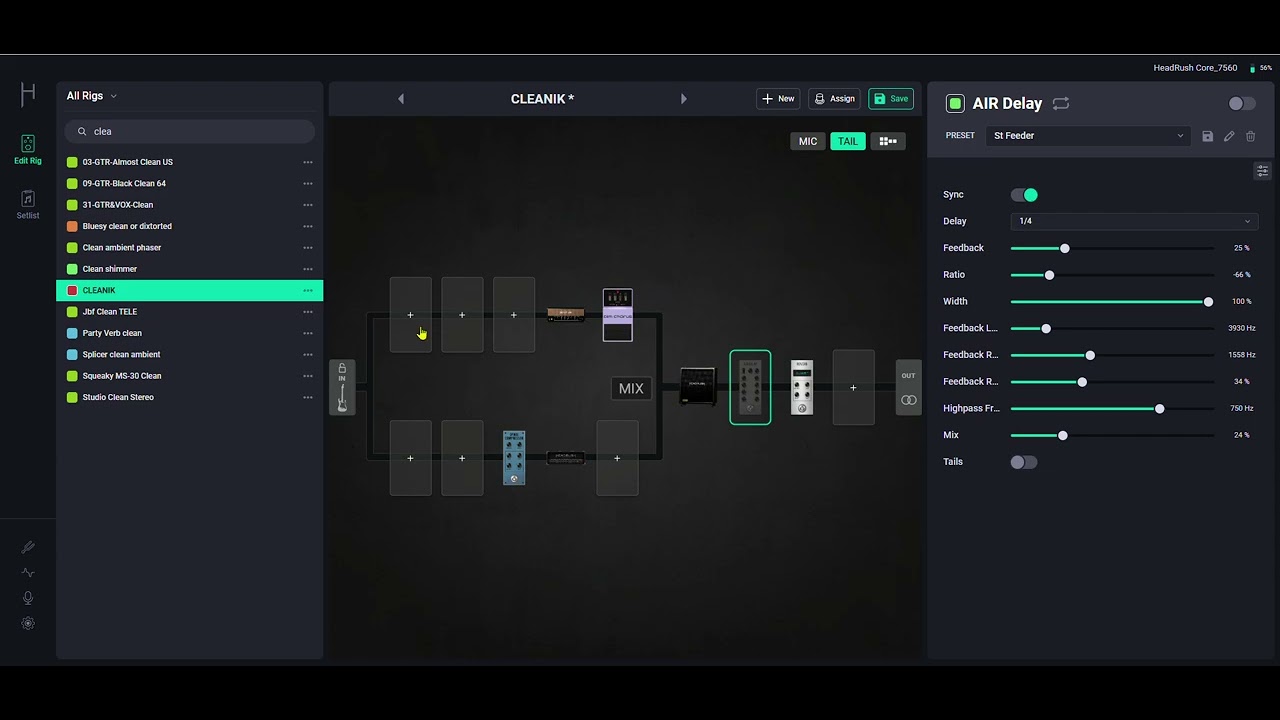This screenshot has height=720, width=1280.
Task: Go to the previous rig arrow
Action: pos(401,99)
